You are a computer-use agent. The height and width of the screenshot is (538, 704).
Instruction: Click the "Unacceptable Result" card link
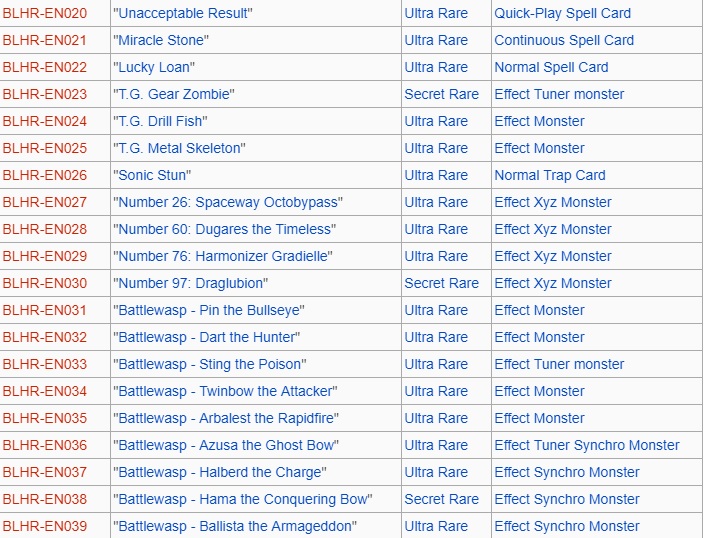183,14
